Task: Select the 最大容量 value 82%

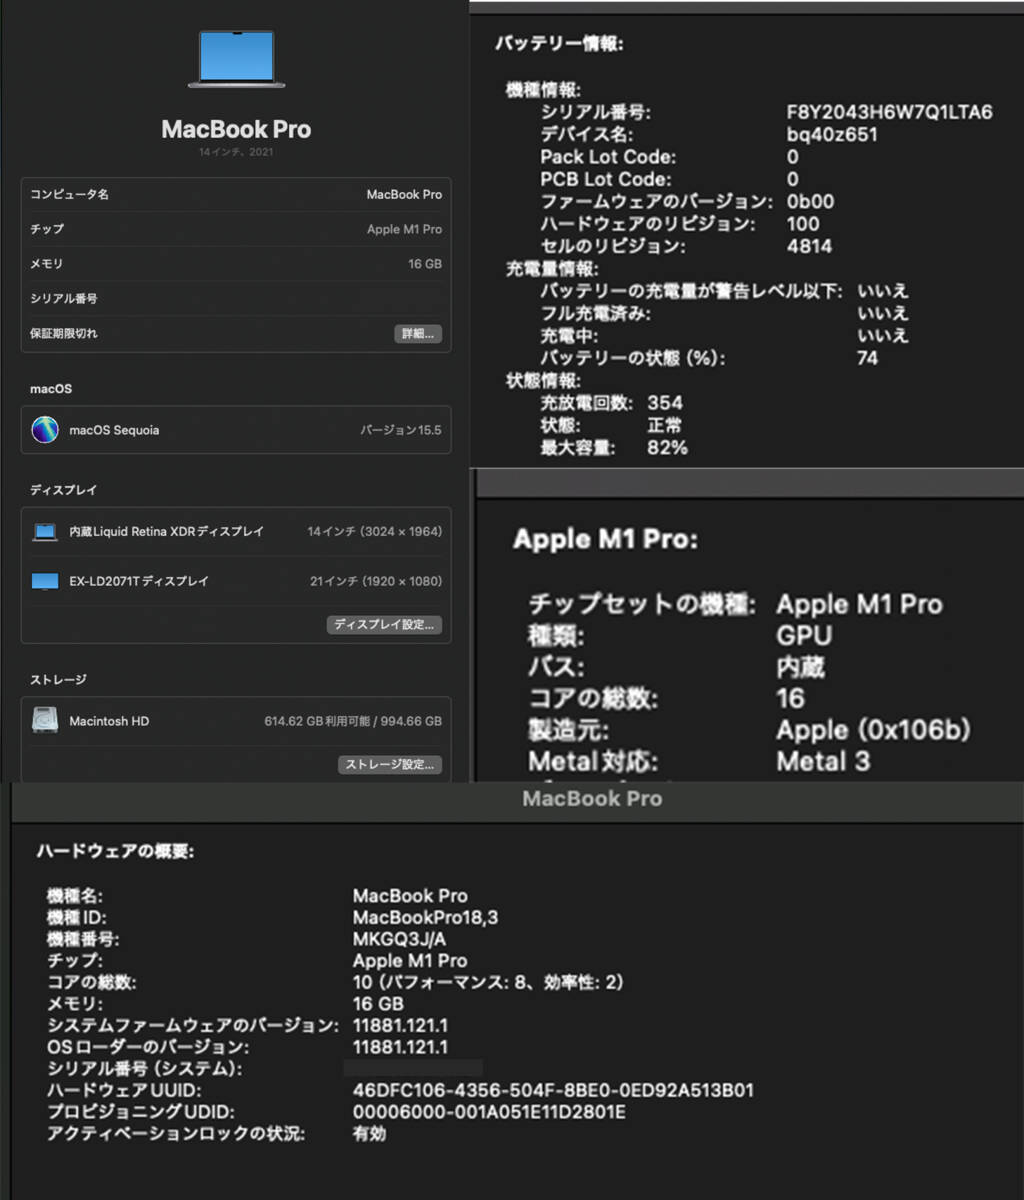Action: 667,448
